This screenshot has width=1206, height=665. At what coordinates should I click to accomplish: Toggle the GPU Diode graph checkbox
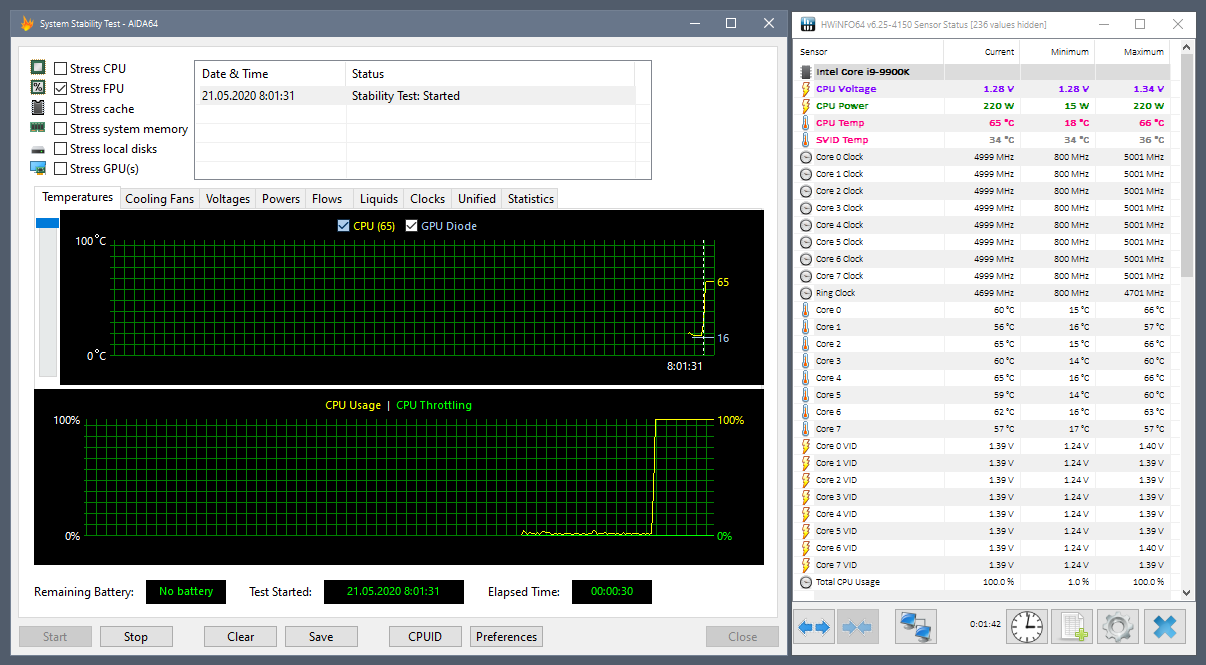(411, 226)
